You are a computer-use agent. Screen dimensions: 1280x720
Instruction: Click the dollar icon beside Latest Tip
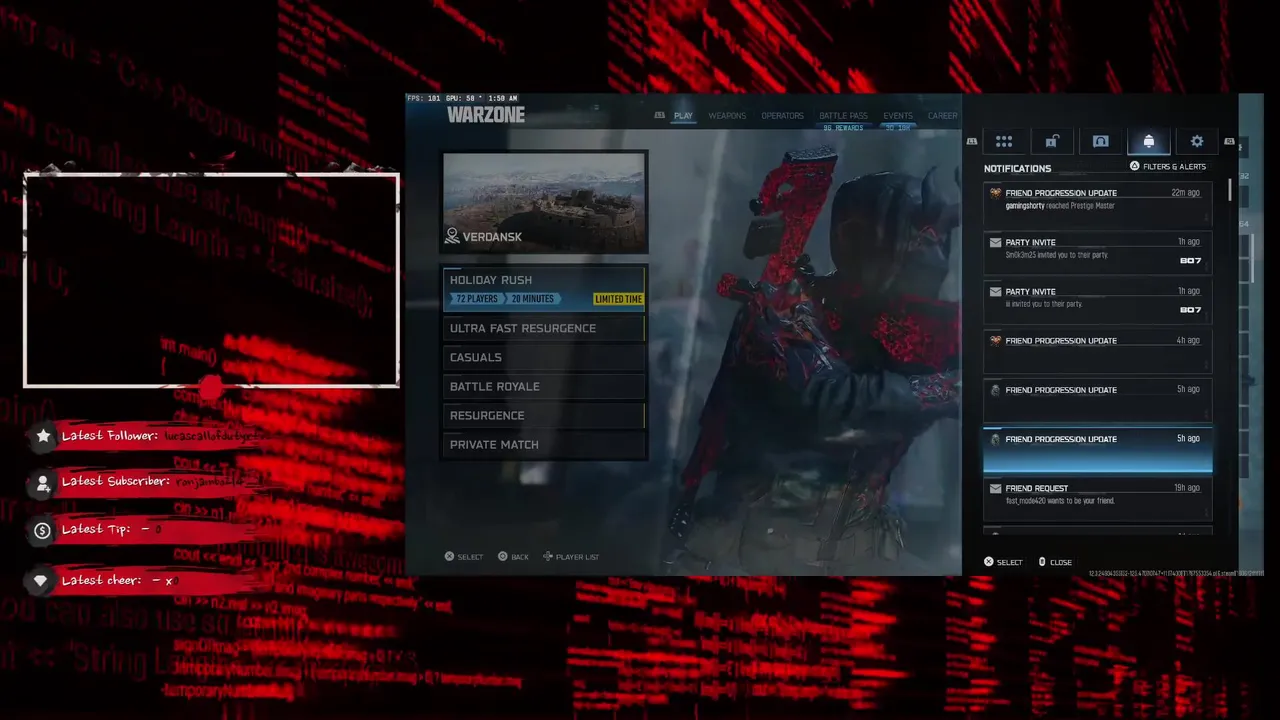(x=42, y=531)
